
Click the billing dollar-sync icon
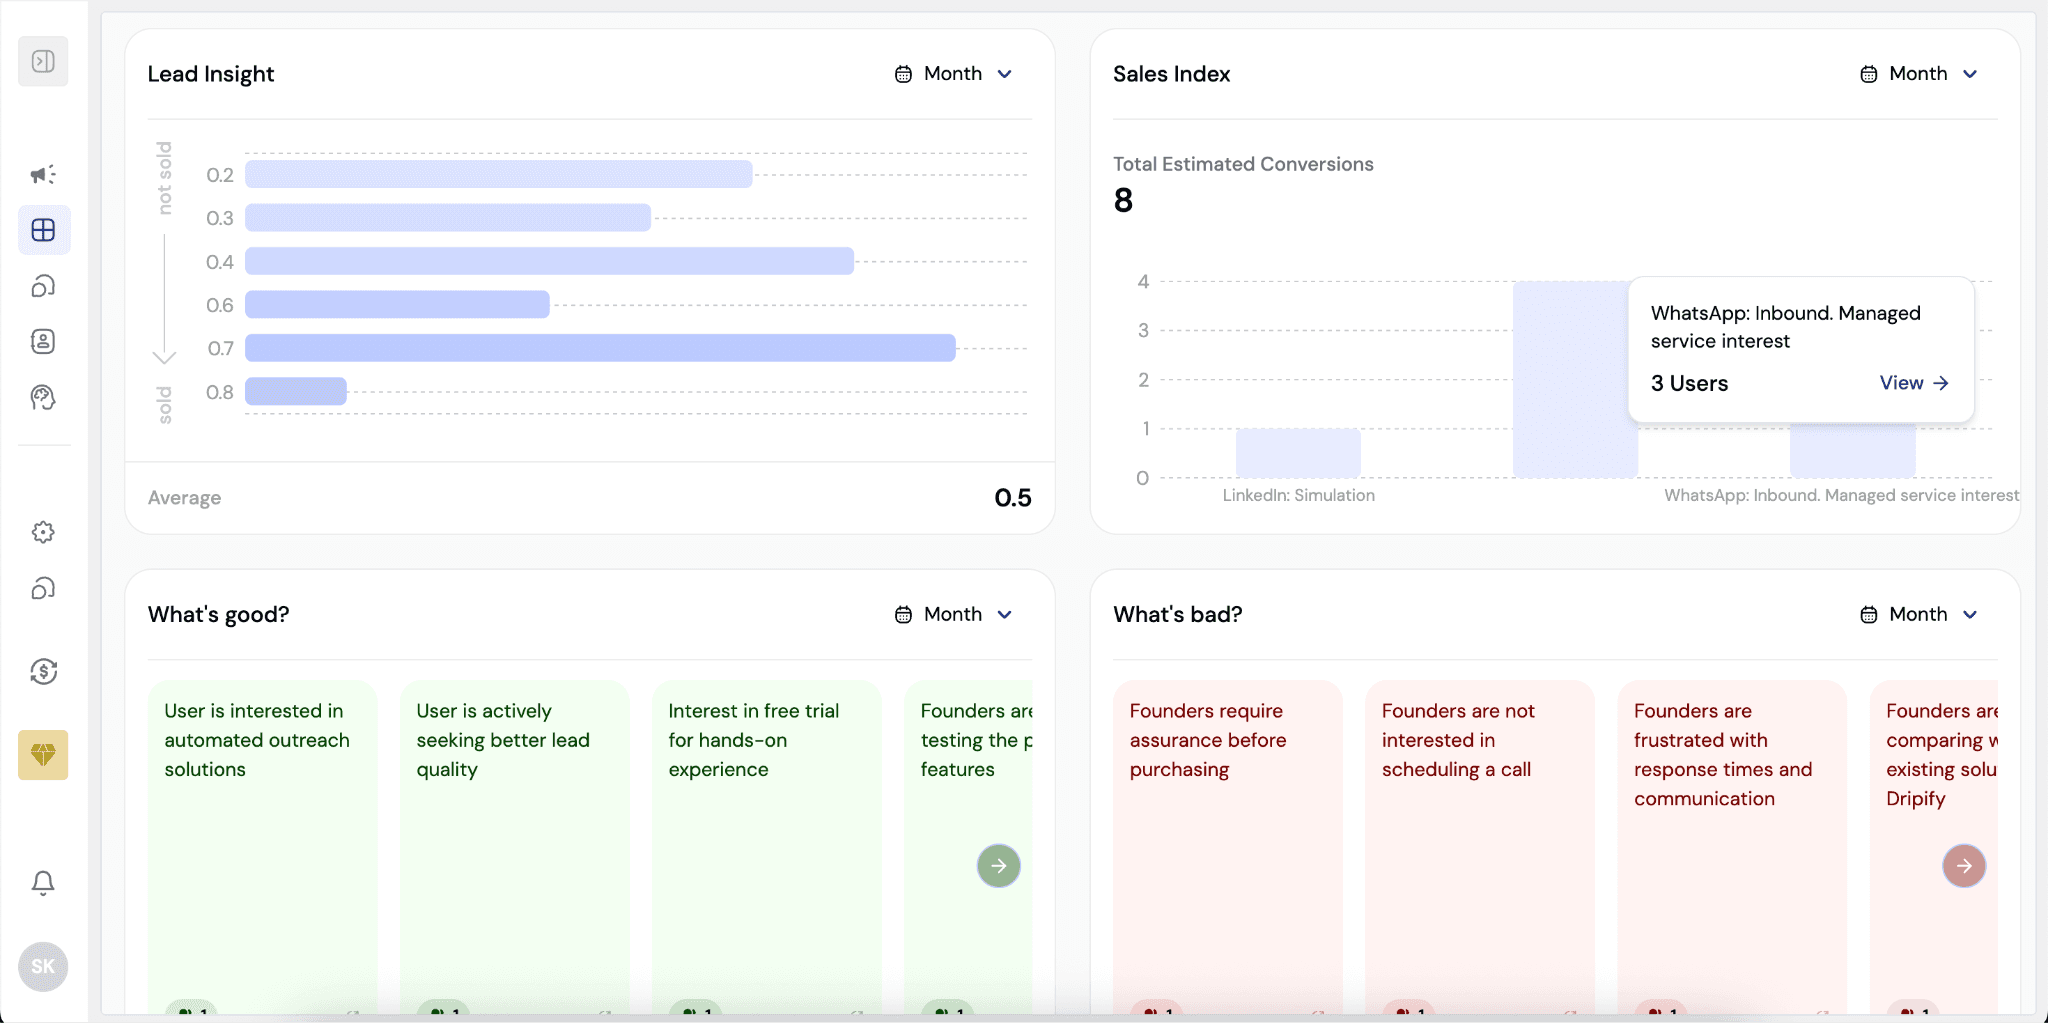43,672
